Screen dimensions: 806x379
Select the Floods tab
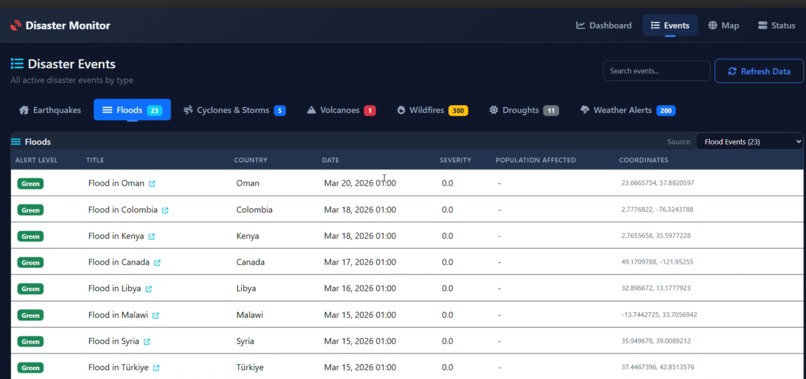(x=132, y=110)
